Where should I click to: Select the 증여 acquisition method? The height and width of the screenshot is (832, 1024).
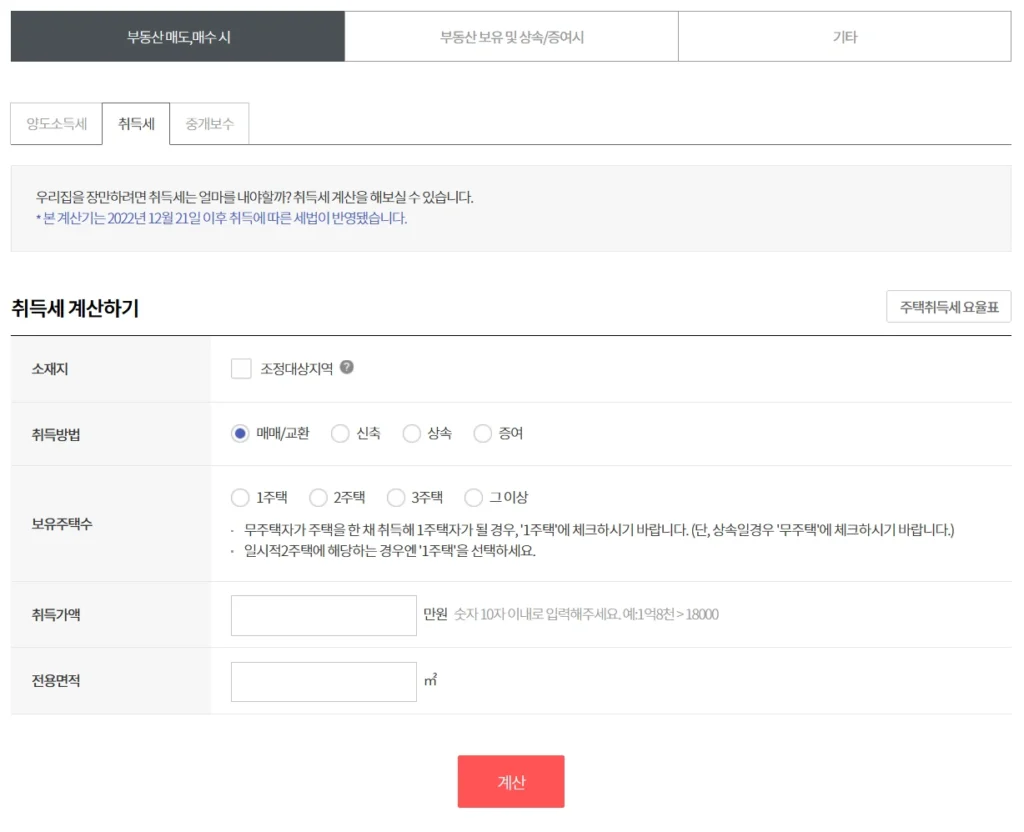tap(483, 433)
